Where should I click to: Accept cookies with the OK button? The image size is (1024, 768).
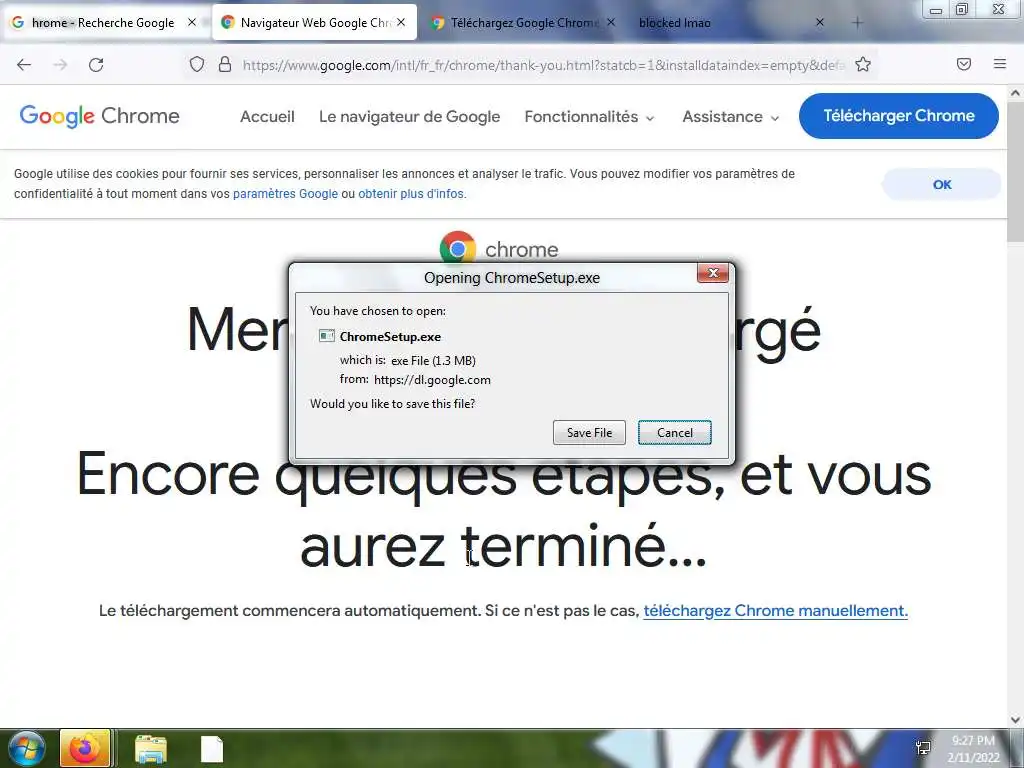942,184
